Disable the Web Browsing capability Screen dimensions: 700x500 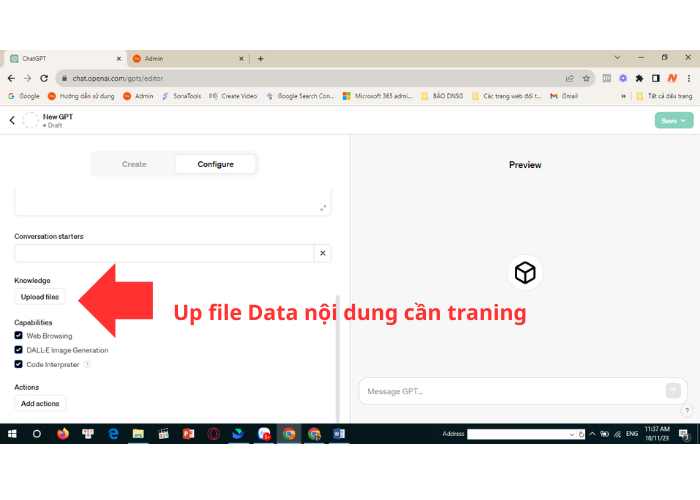point(19,336)
